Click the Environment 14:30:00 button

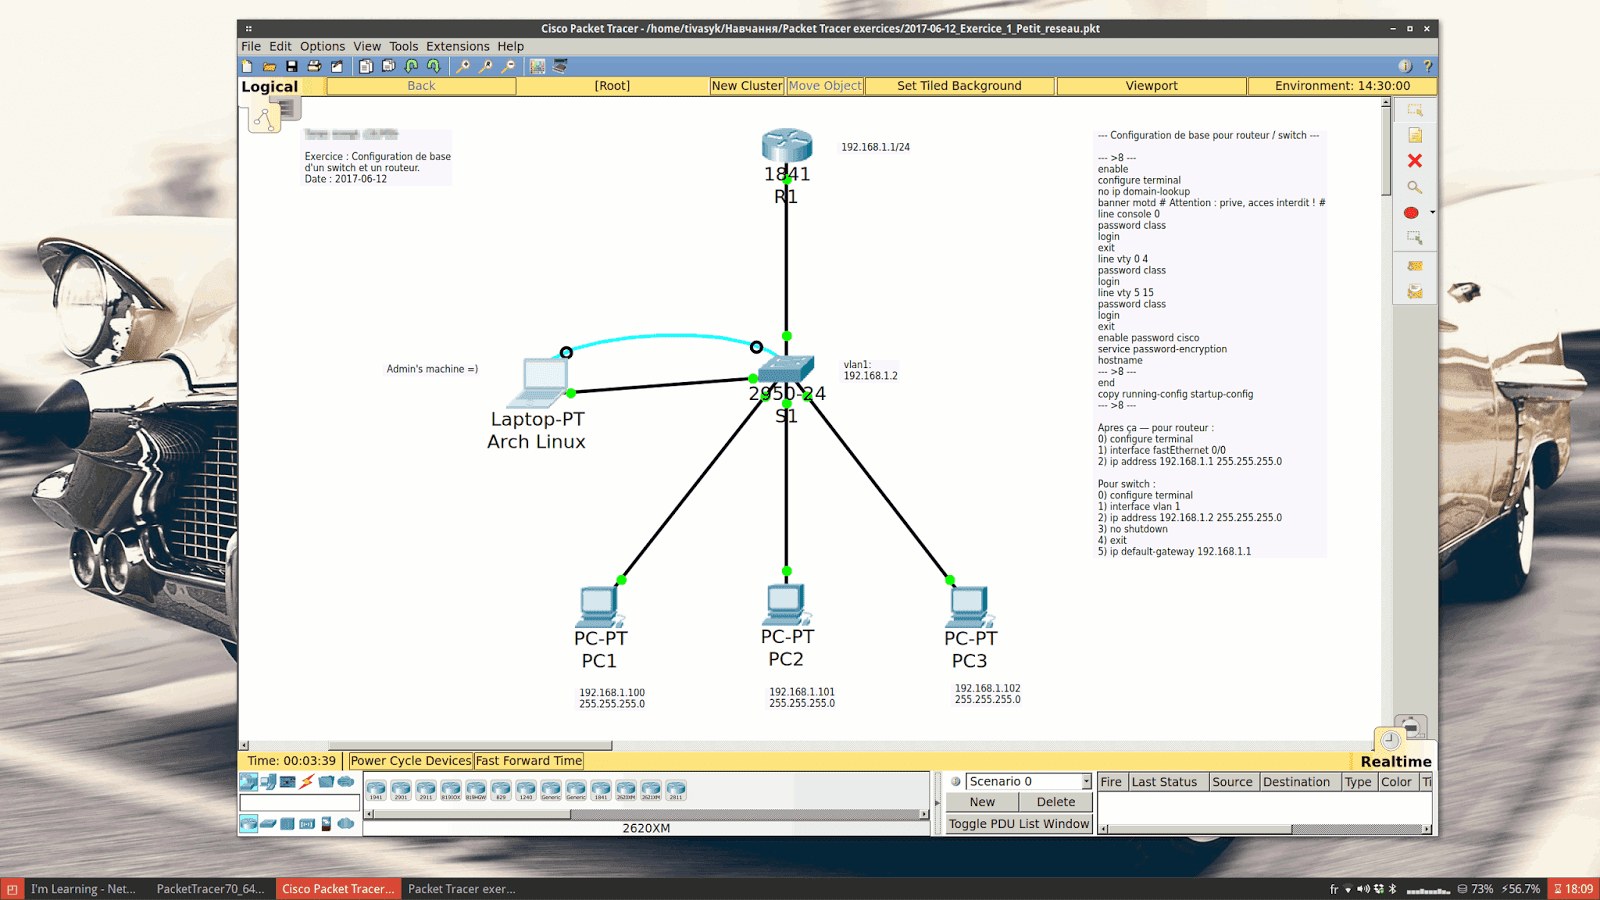(1342, 86)
